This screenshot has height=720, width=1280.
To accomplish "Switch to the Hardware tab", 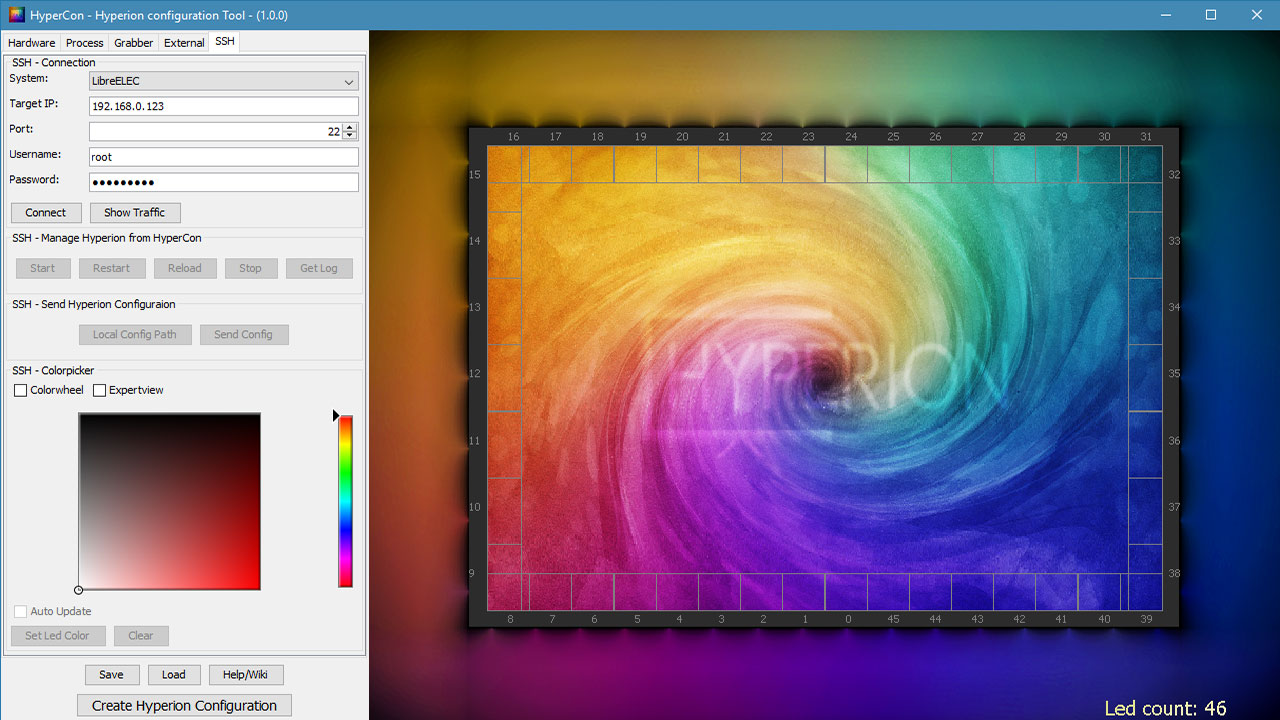I will pyautogui.click(x=32, y=43).
